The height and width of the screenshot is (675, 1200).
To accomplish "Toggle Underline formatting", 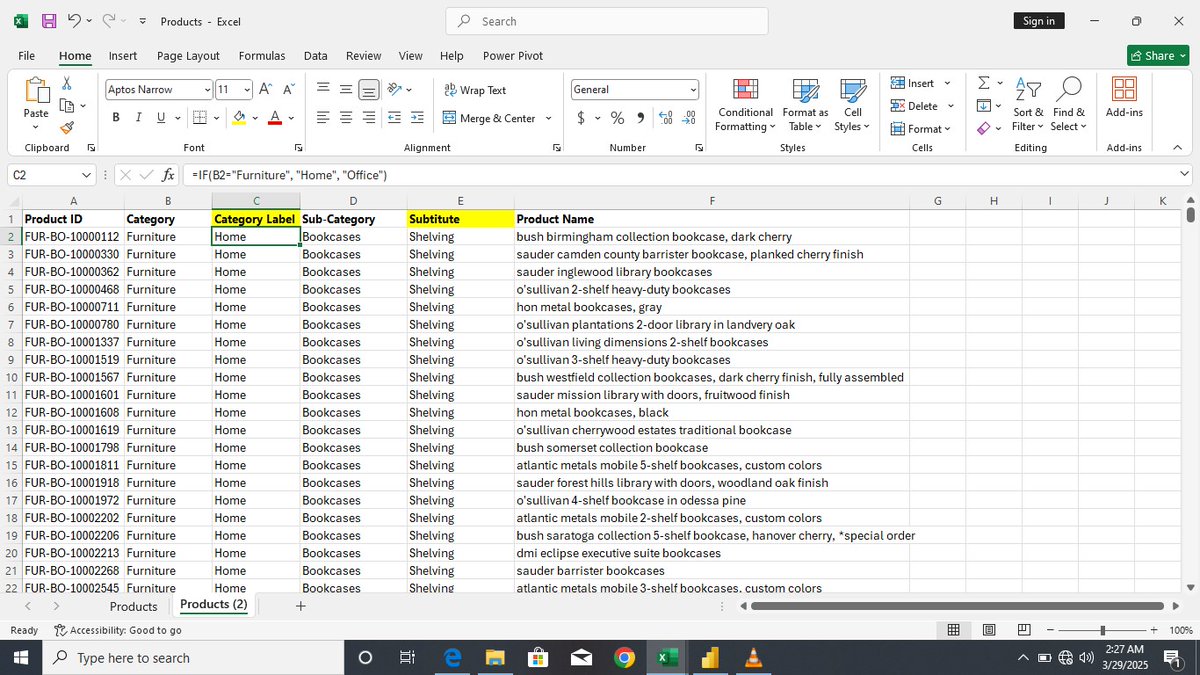I will pyautogui.click(x=161, y=118).
